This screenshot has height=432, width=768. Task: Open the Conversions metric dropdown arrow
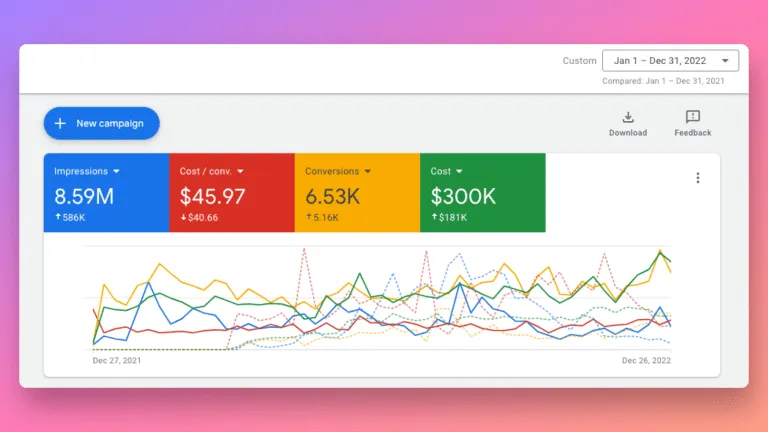coord(368,171)
